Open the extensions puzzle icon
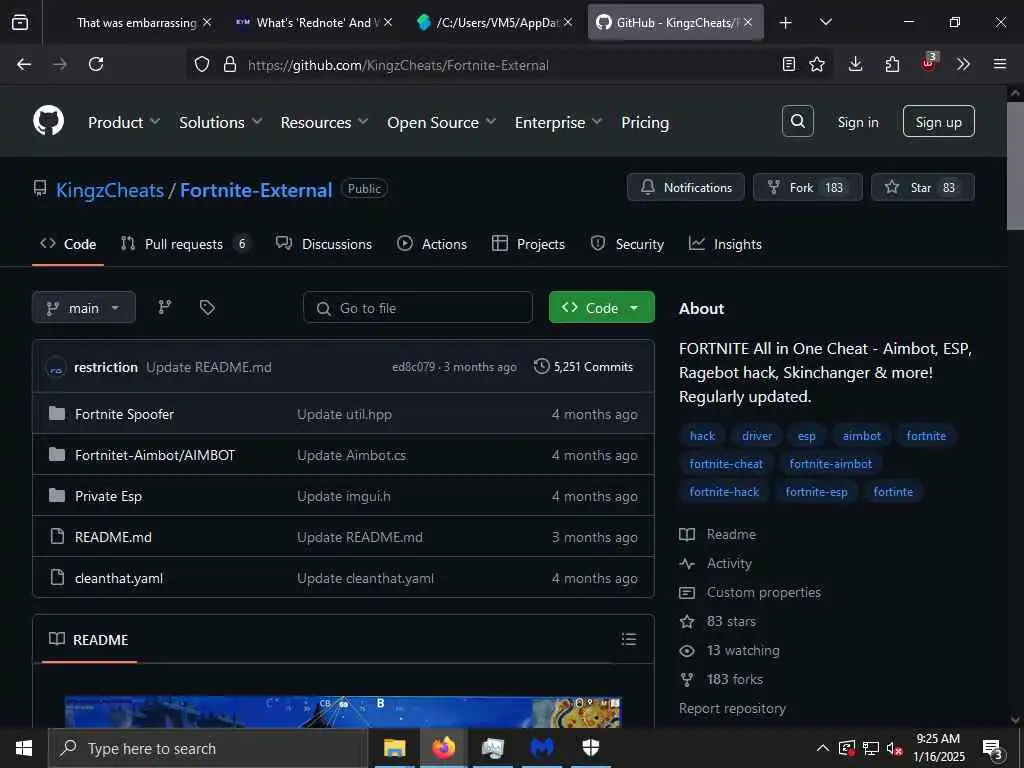This screenshot has width=1024, height=768. [892, 64]
